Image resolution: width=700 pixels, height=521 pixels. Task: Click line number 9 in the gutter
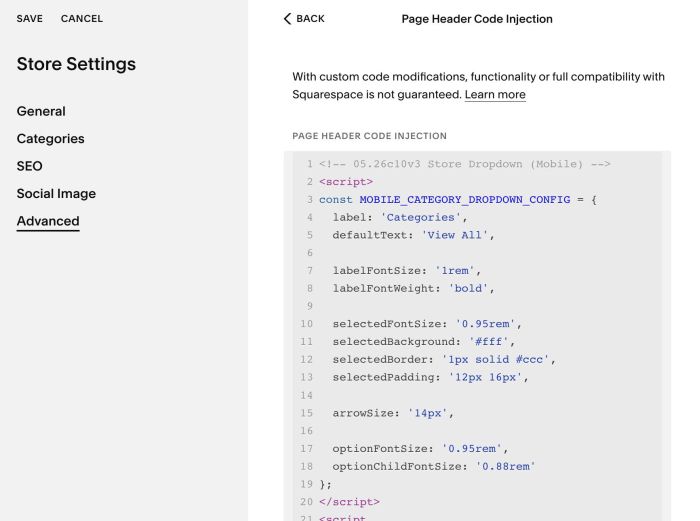pyautogui.click(x=309, y=306)
